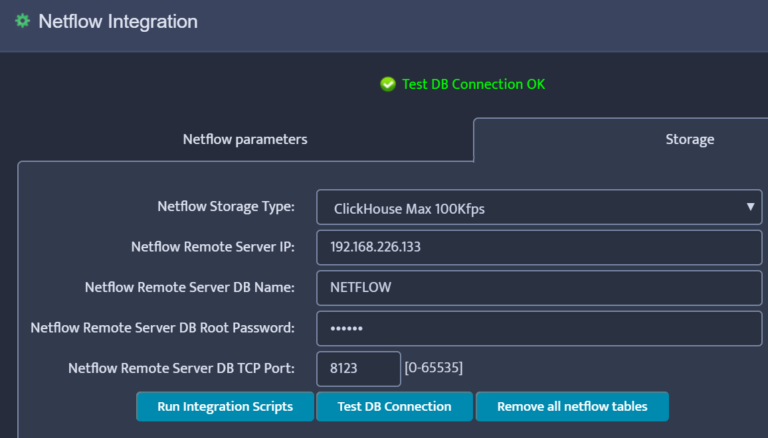Click the Netflow Integration header title
The width and height of the screenshot is (768, 438).
coord(118,21)
